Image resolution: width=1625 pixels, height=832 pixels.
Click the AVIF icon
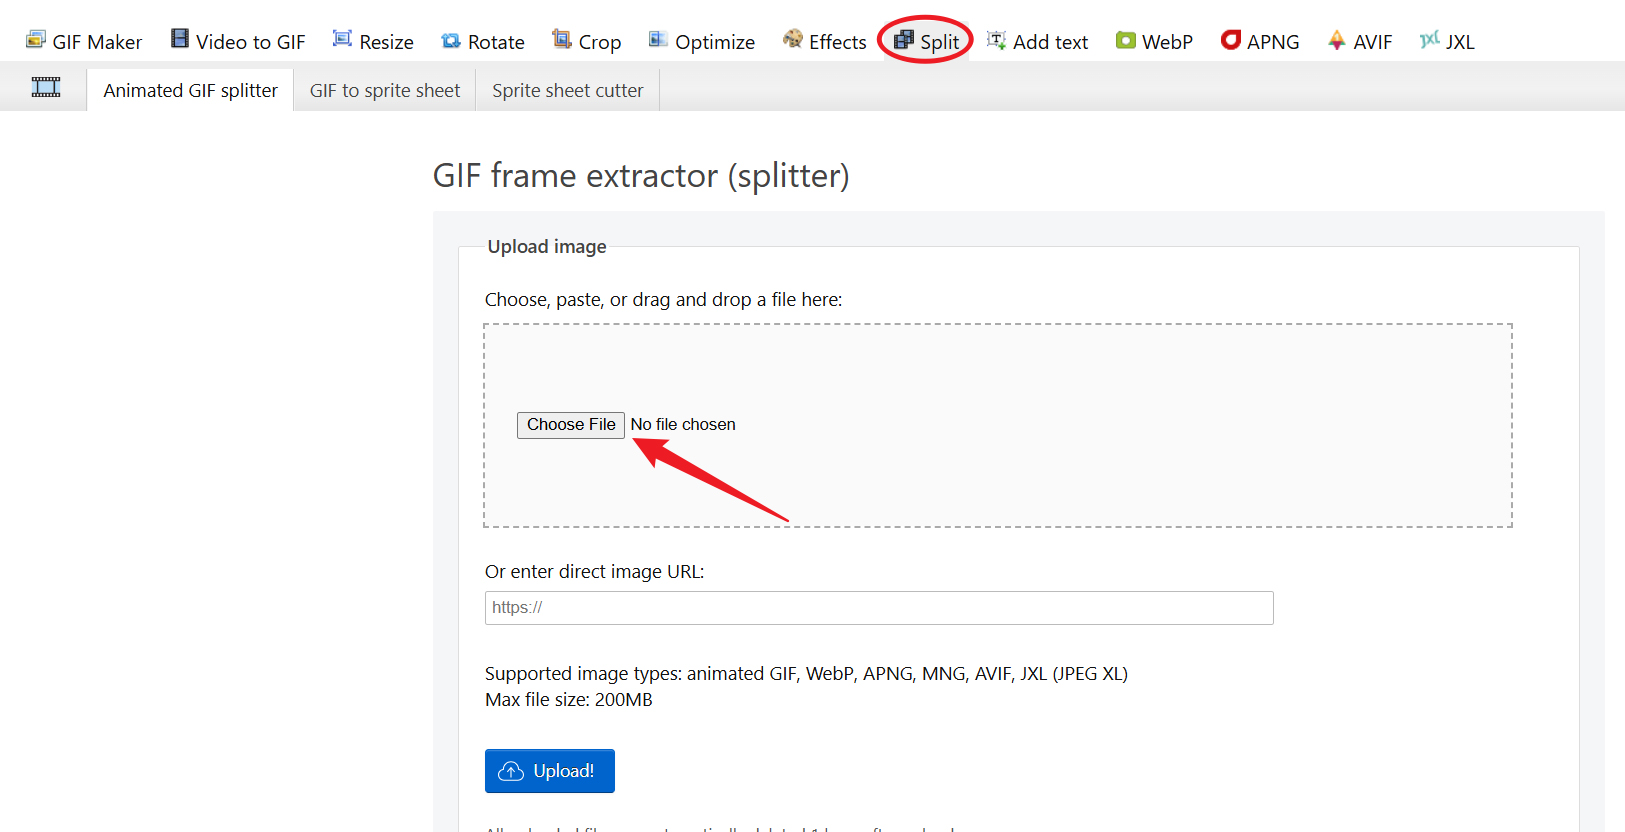click(x=1337, y=40)
